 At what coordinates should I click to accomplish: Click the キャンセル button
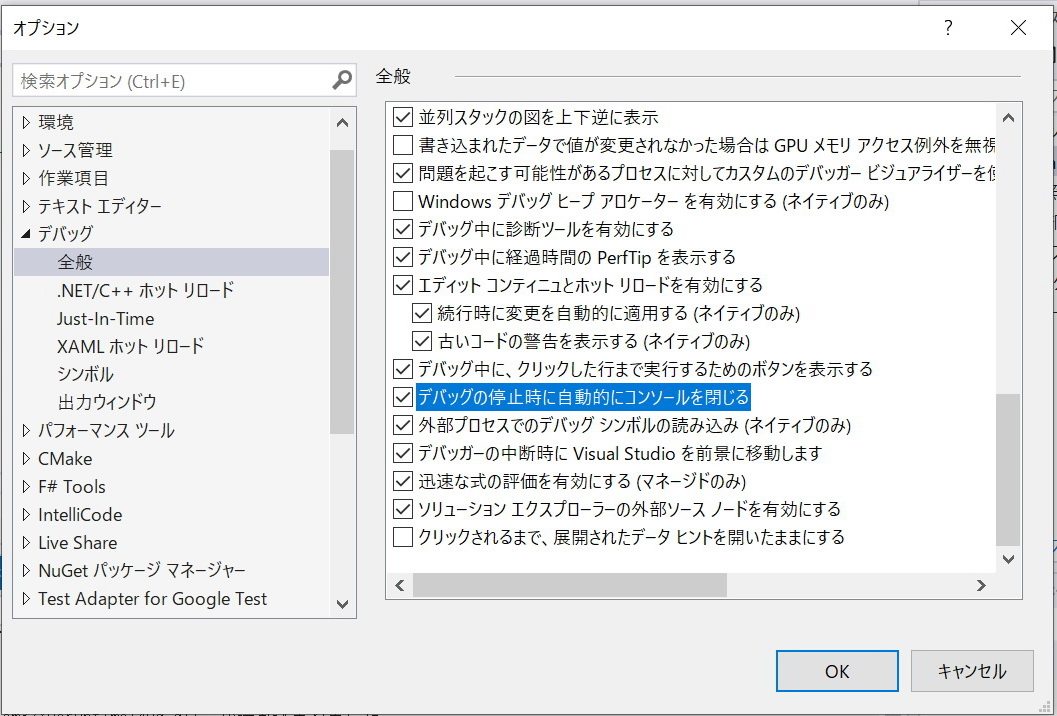click(x=972, y=671)
